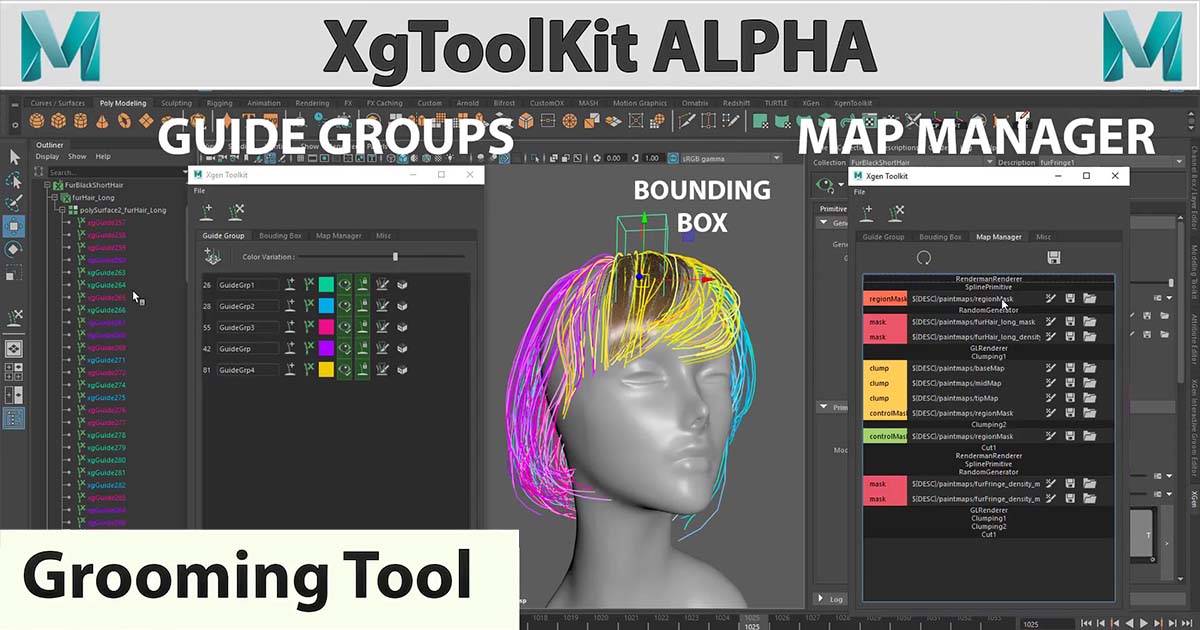Adjust the Color Variation slider handle

point(396,256)
